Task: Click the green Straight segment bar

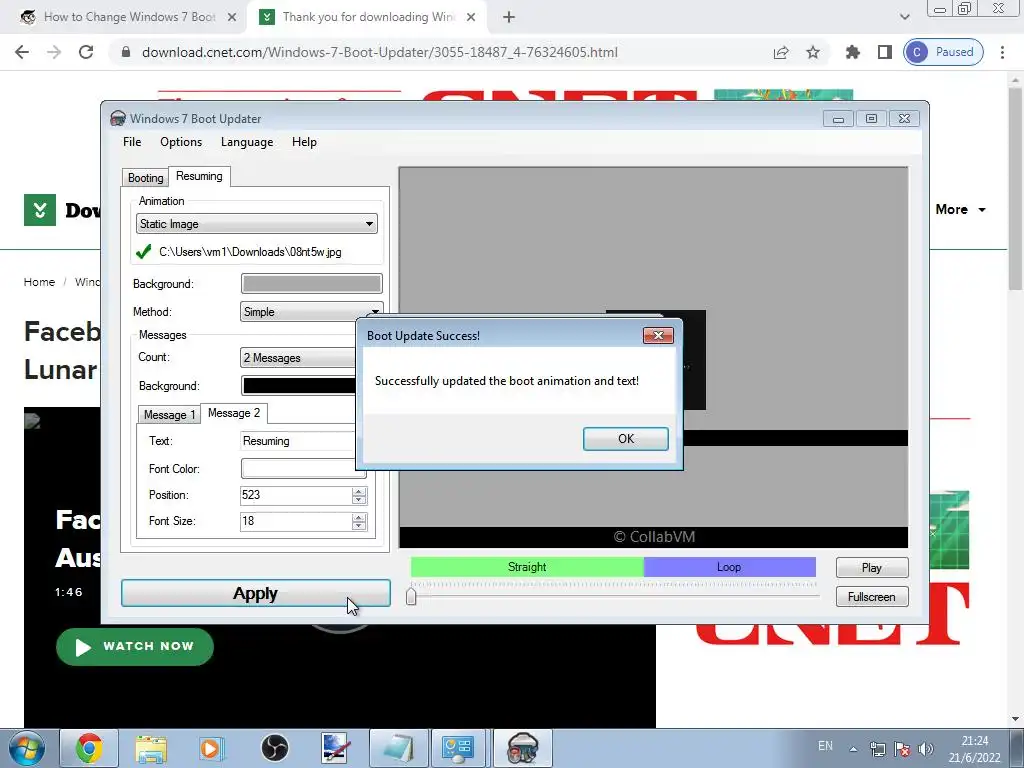Action: click(527, 567)
